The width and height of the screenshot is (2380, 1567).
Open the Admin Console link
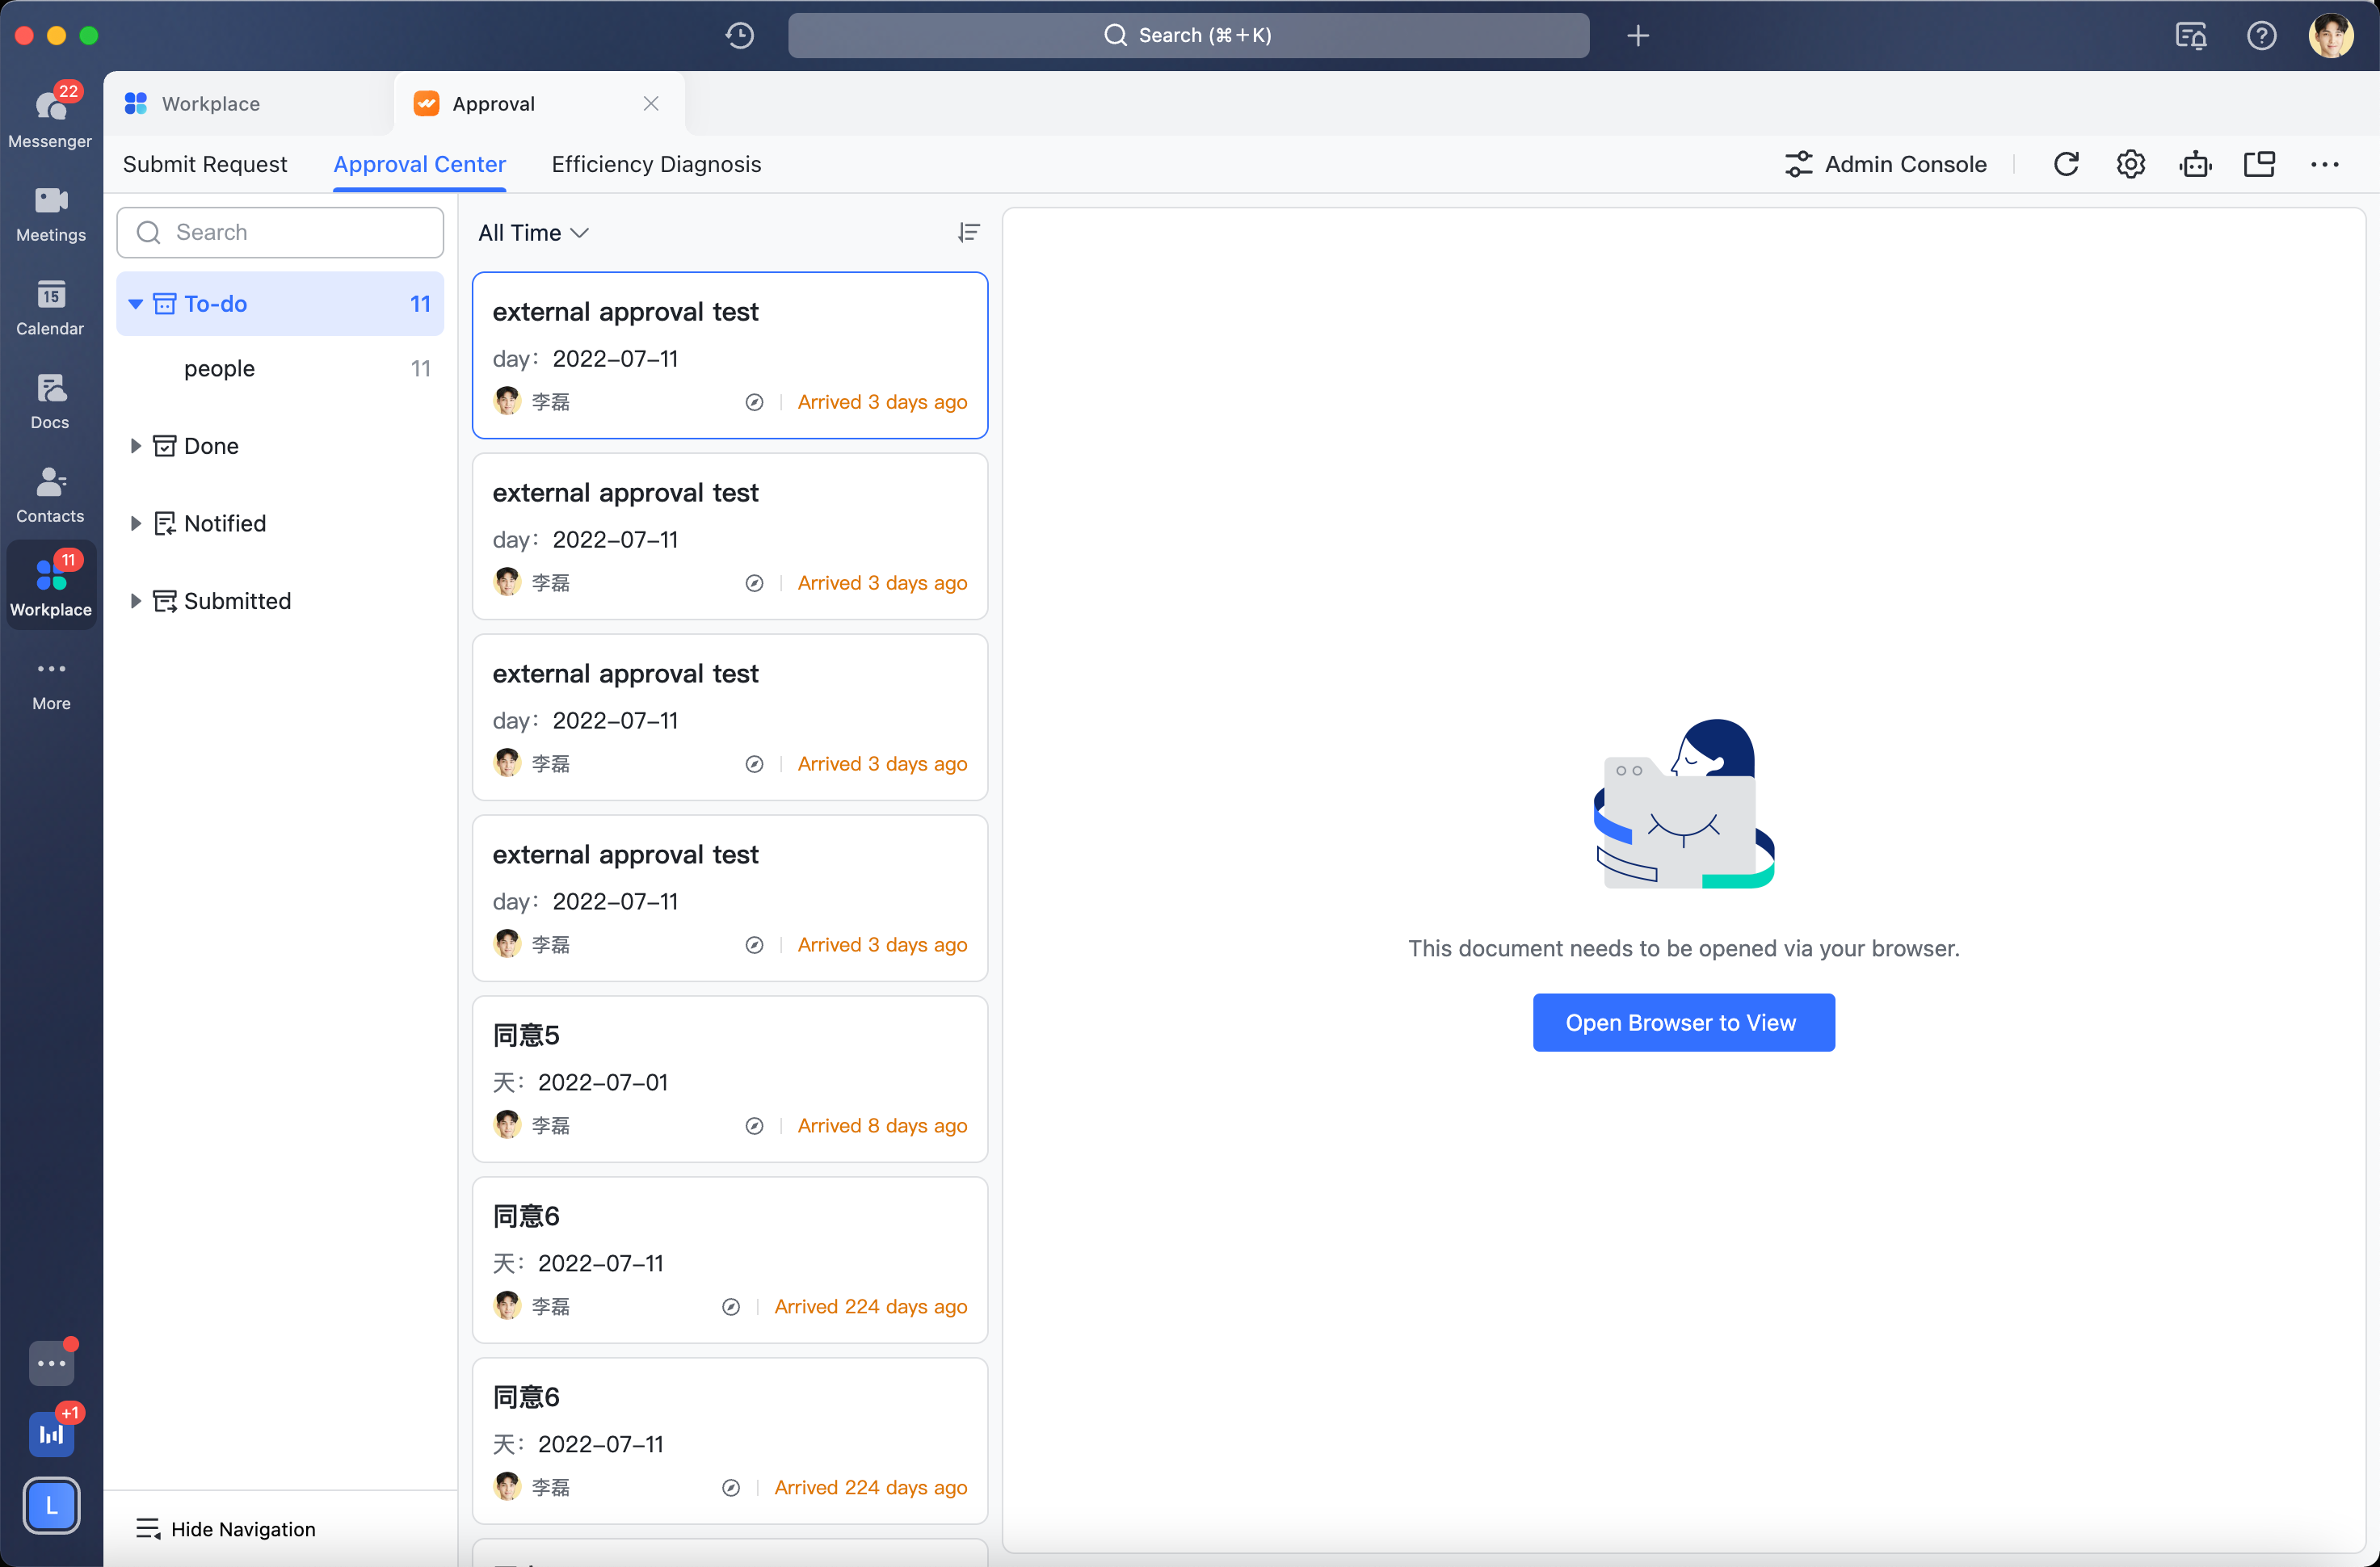click(1885, 164)
